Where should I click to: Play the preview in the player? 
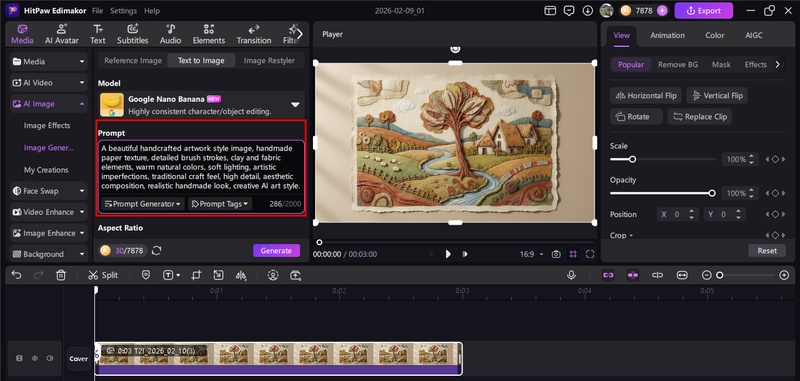coord(448,254)
